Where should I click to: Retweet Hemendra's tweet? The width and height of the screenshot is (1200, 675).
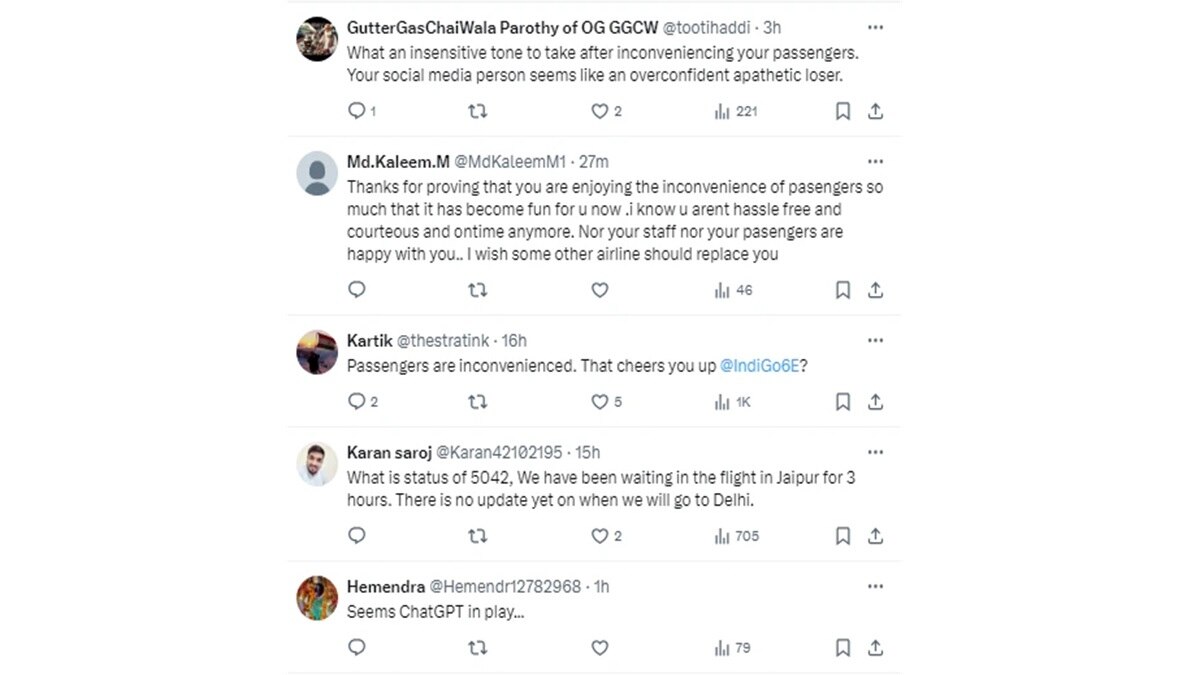[x=478, y=647]
